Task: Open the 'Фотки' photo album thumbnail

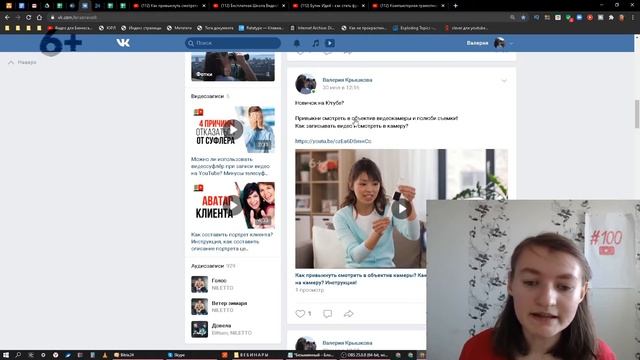Action: [233, 67]
